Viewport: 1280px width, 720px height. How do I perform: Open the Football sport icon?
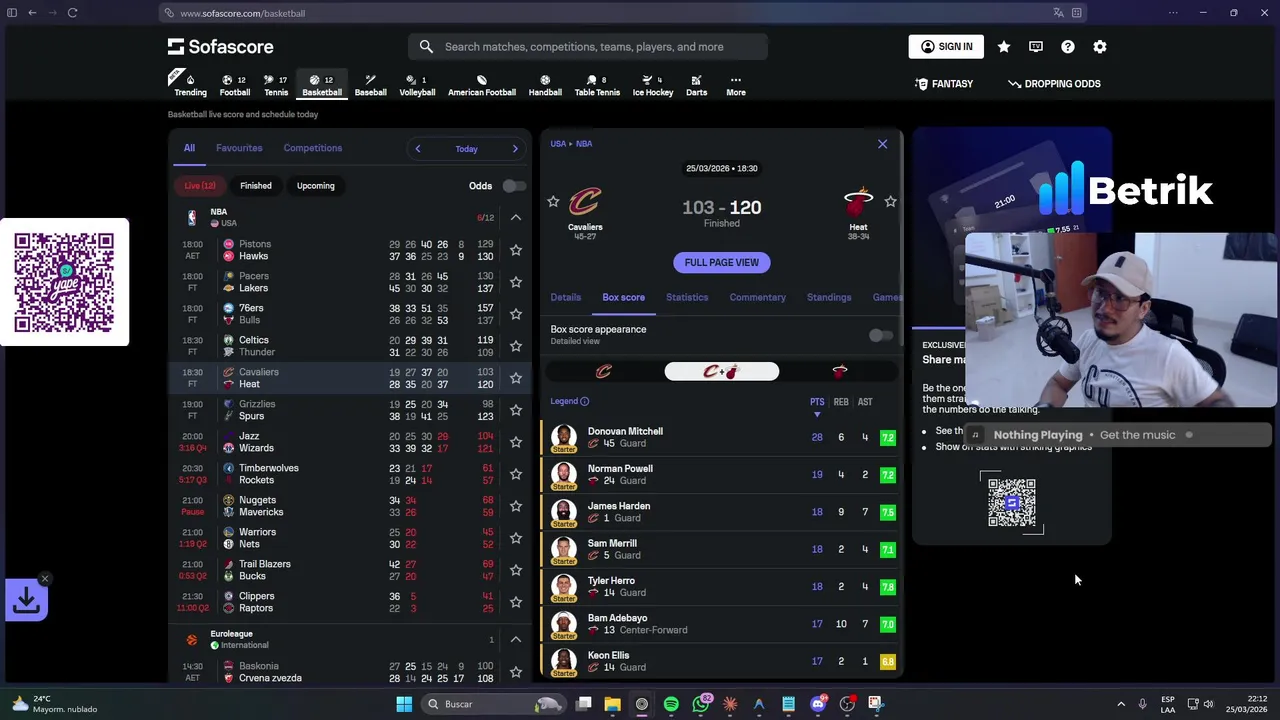click(x=235, y=85)
